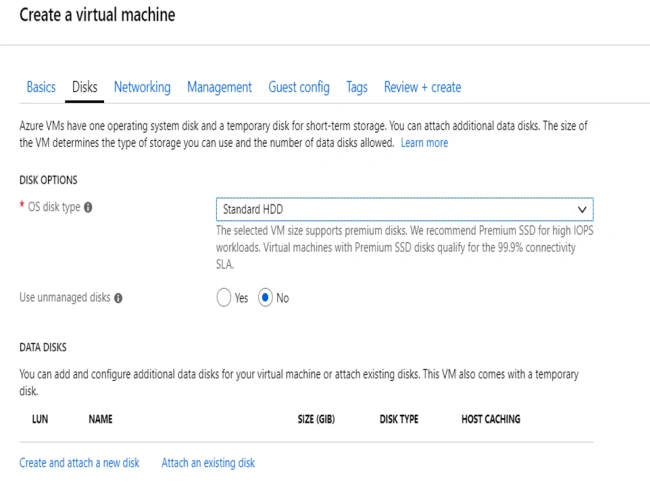Open the Management tab

pyautogui.click(x=219, y=87)
